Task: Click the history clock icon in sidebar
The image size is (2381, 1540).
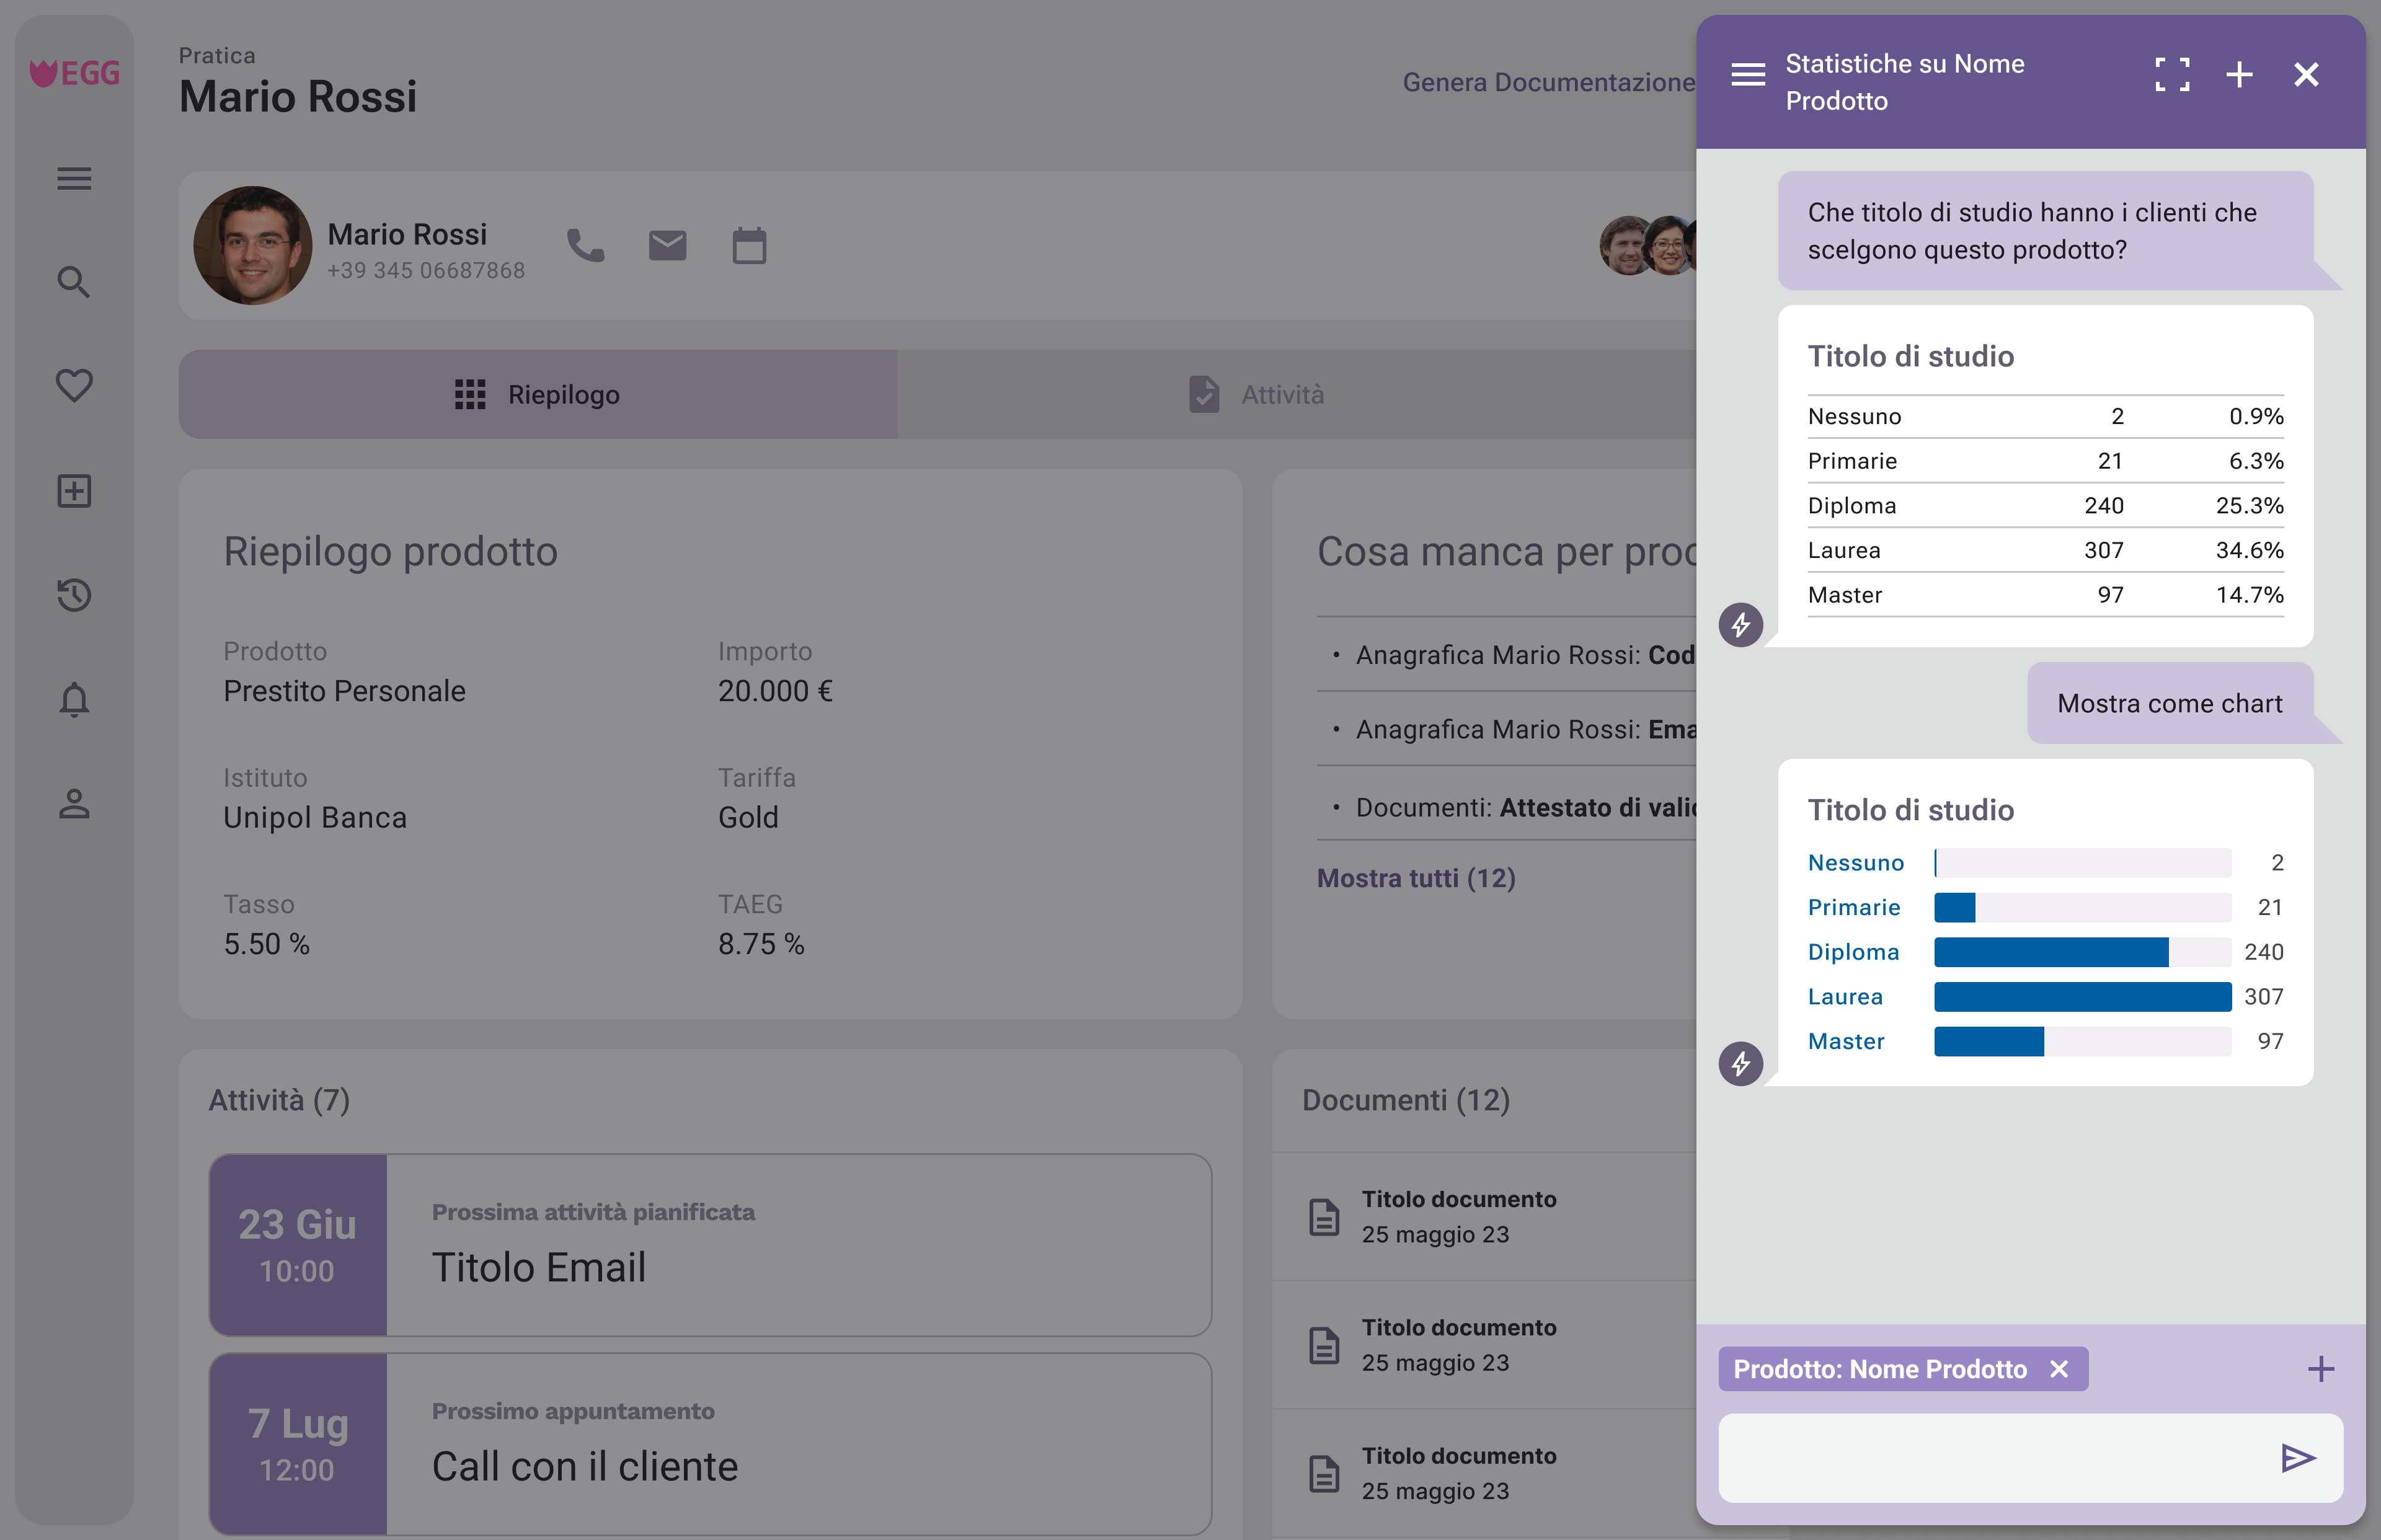Action: (74, 595)
